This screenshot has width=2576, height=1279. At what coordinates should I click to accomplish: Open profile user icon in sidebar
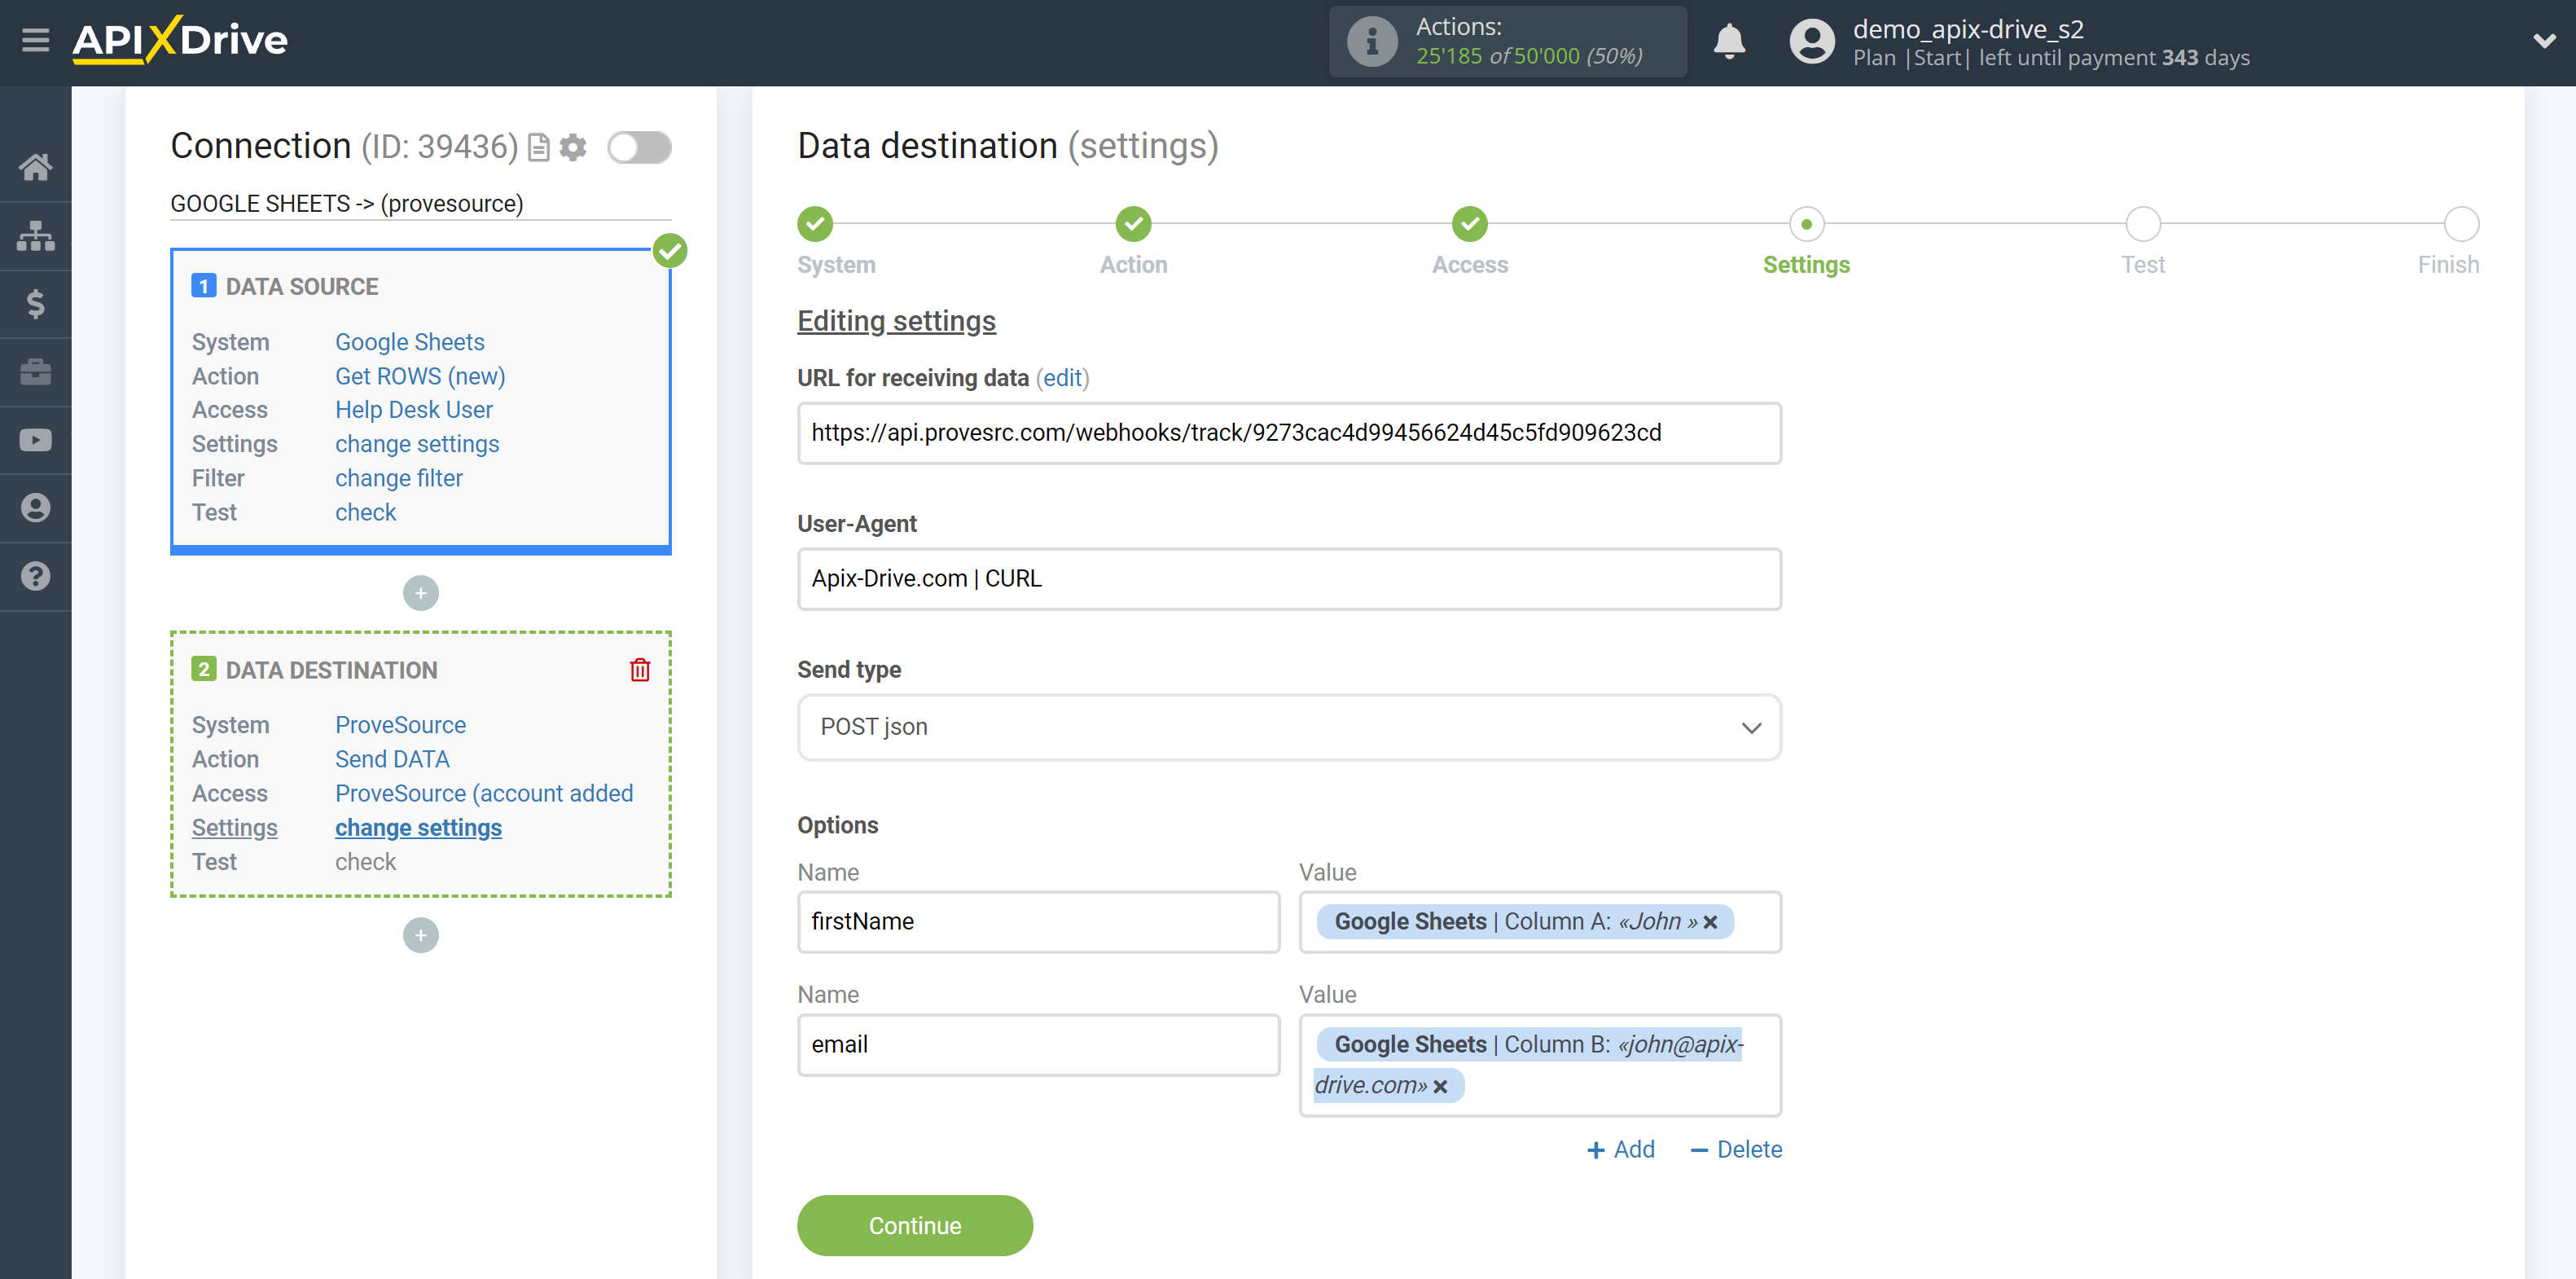36,508
